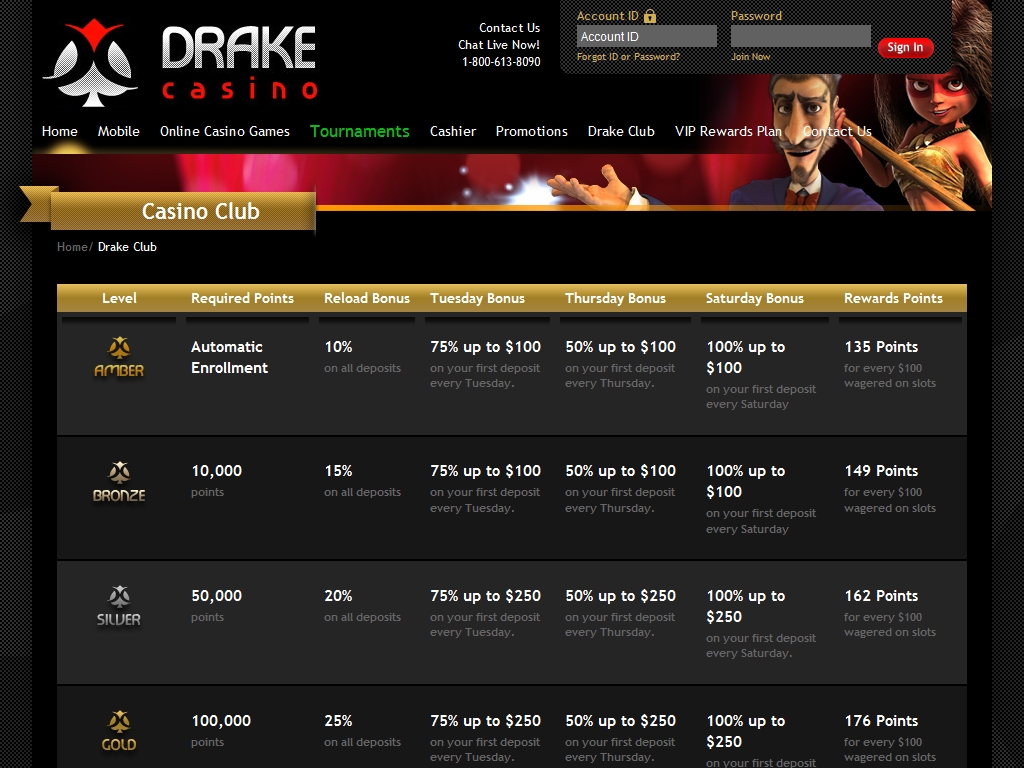The height and width of the screenshot is (768, 1024).
Task: Open the Promotions menu item
Action: point(532,131)
